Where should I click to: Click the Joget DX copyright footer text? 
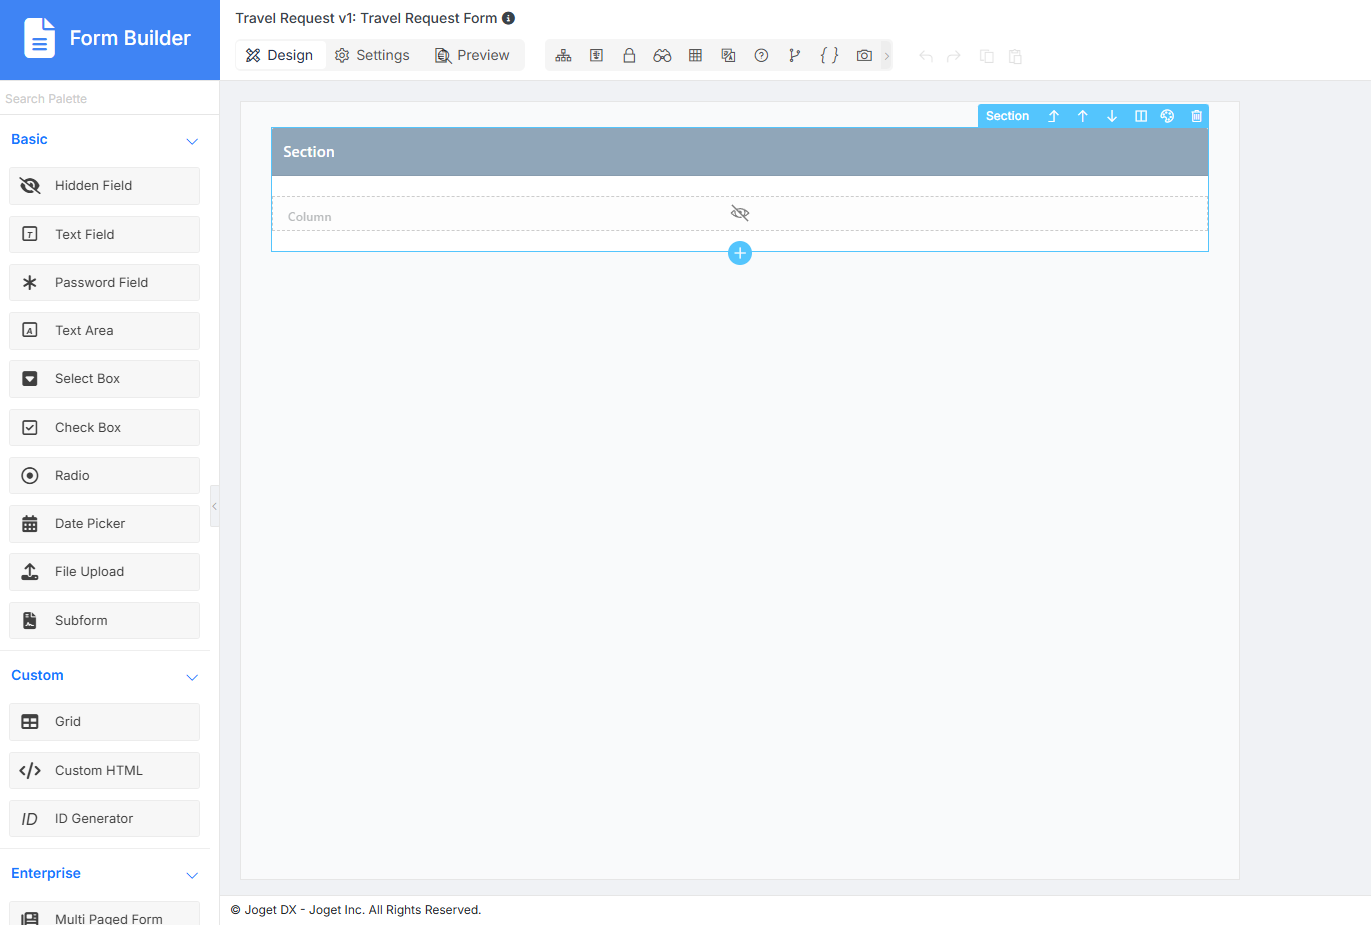click(356, 910)
